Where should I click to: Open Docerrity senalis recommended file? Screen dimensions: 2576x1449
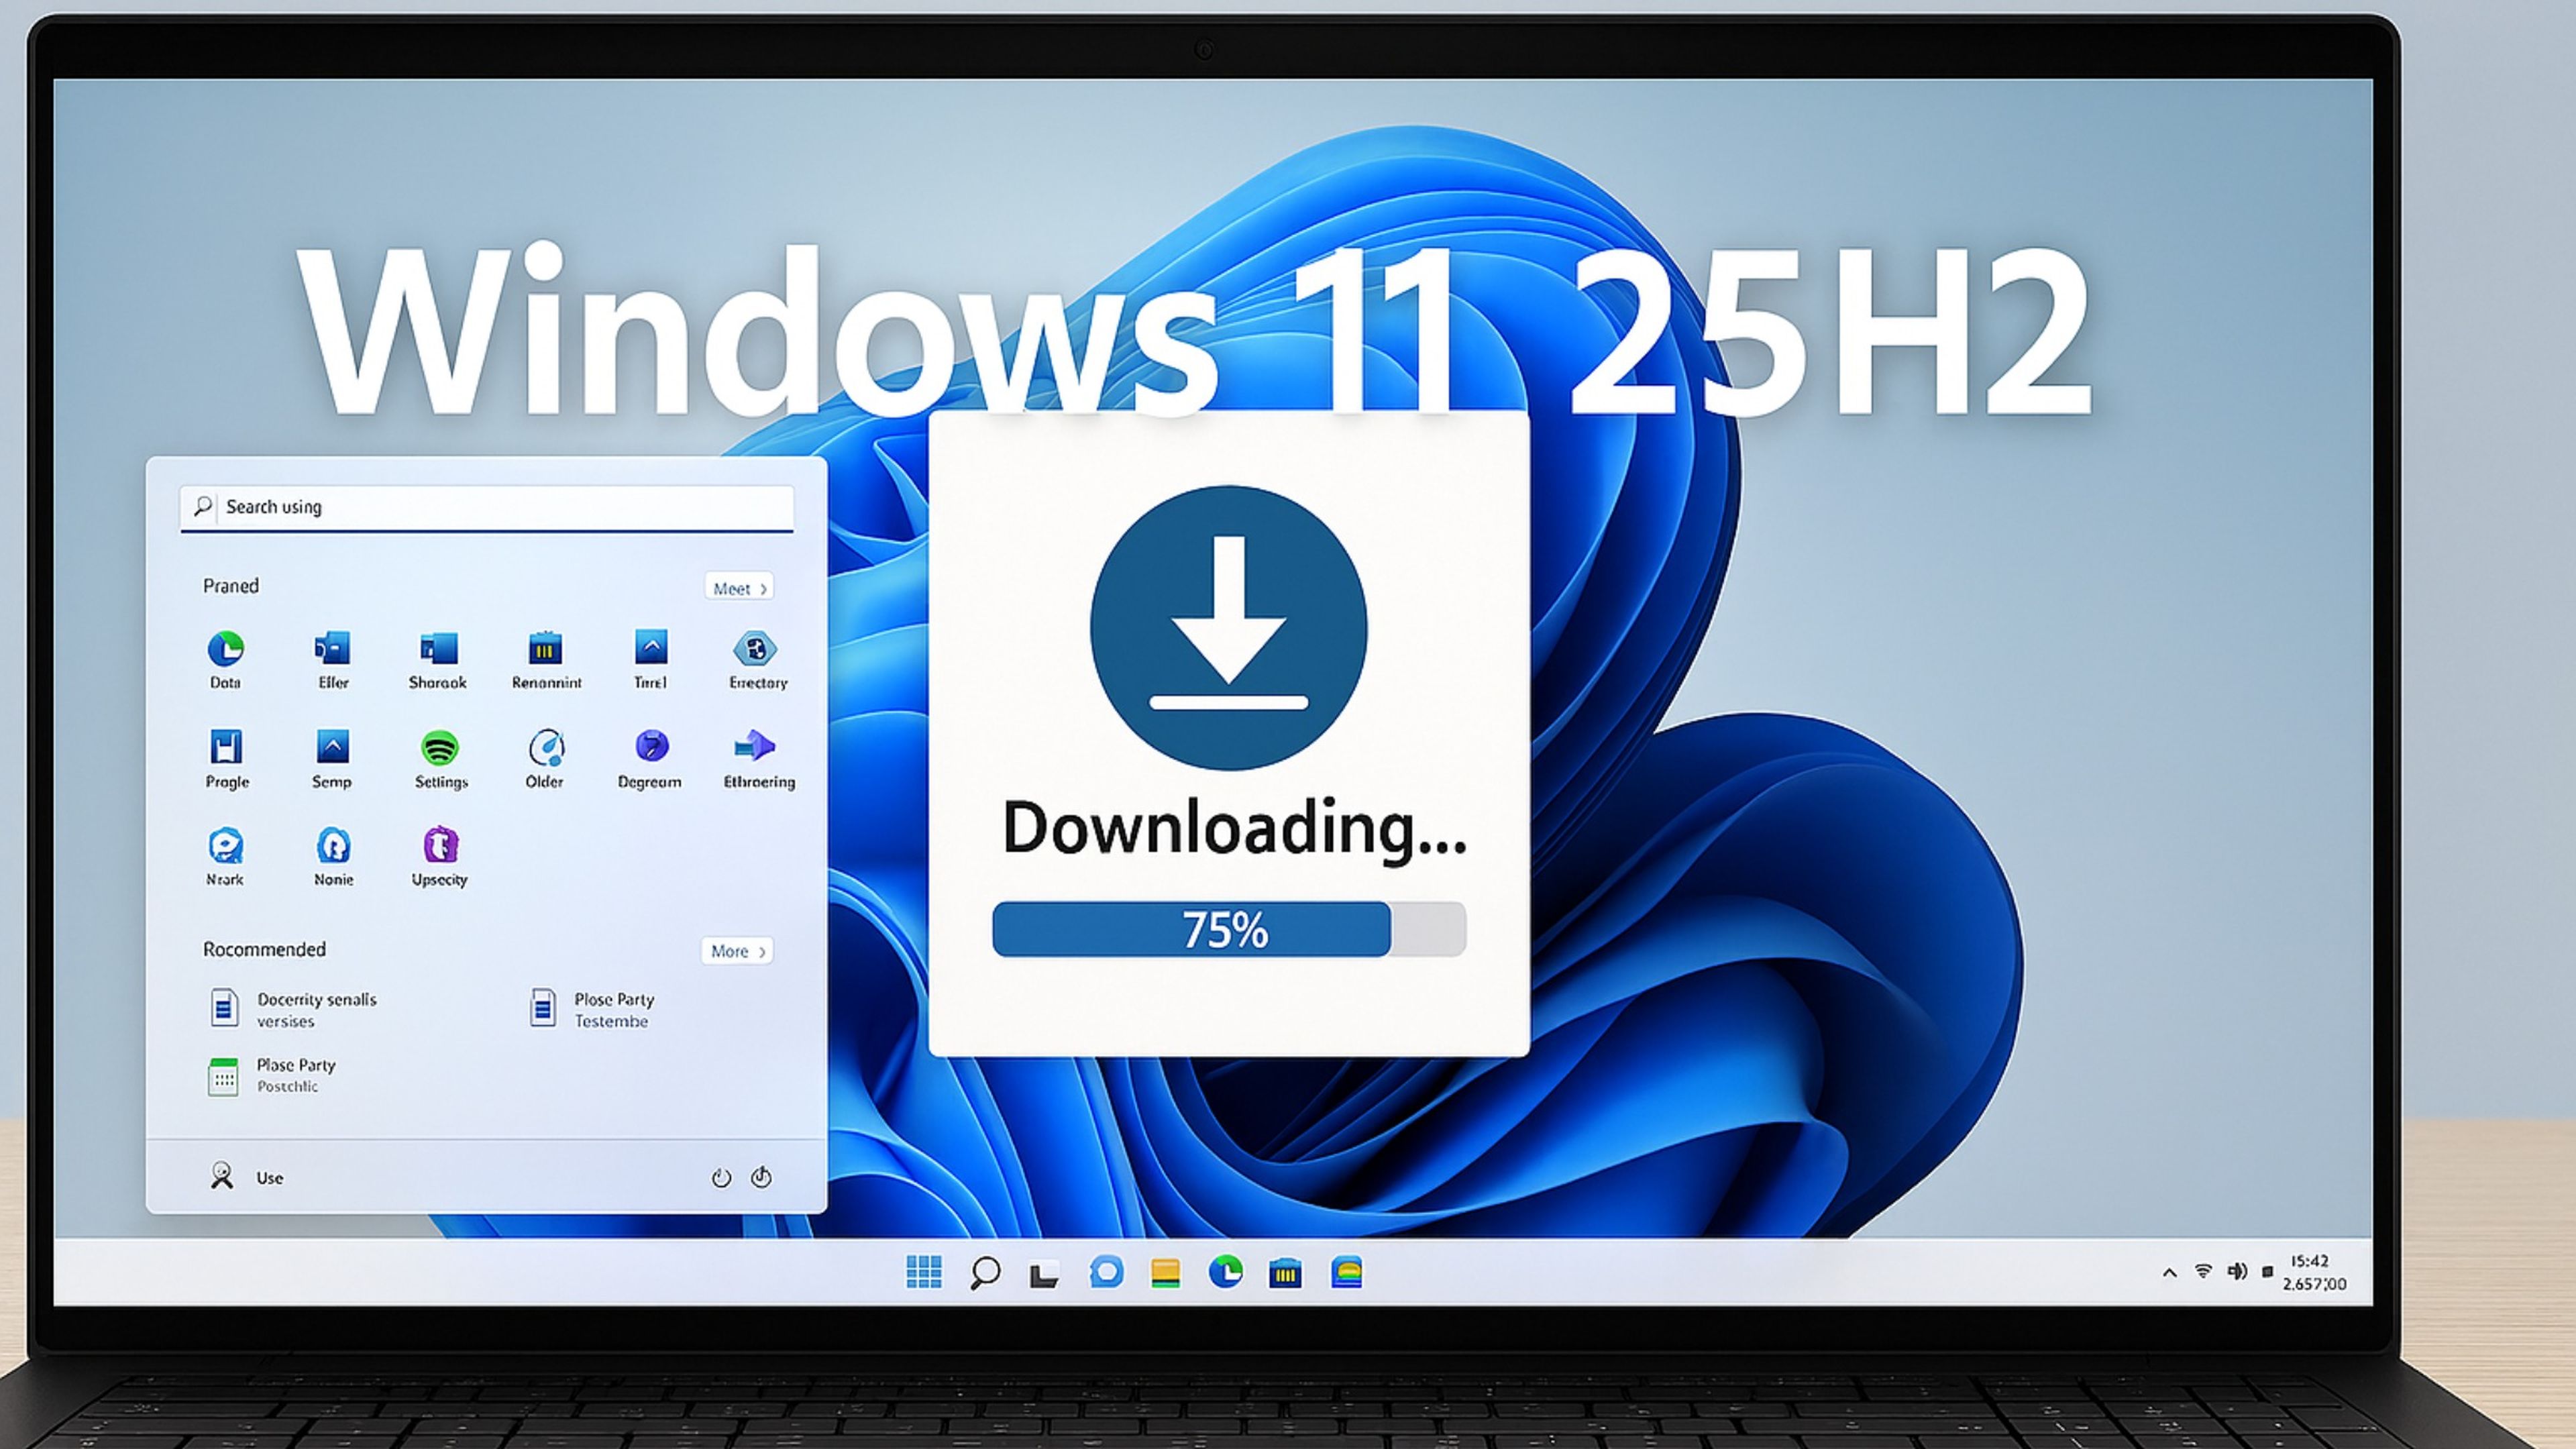[294, 1009]
